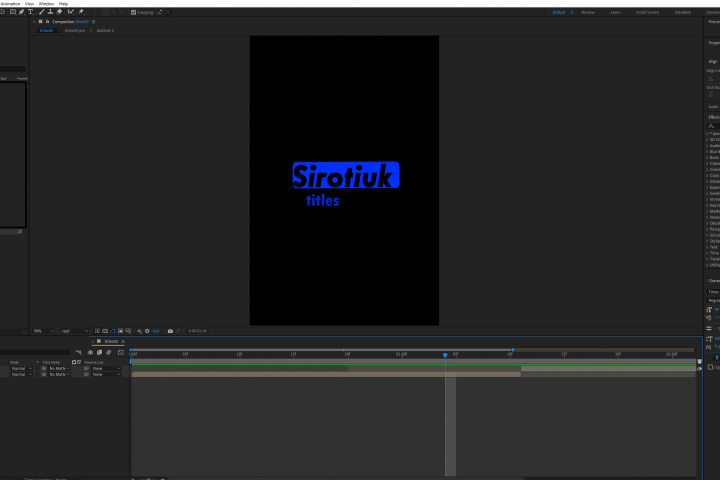Click the reset exposure icon
This screenshot has height=480, width=720.
(x=147, y=331)
